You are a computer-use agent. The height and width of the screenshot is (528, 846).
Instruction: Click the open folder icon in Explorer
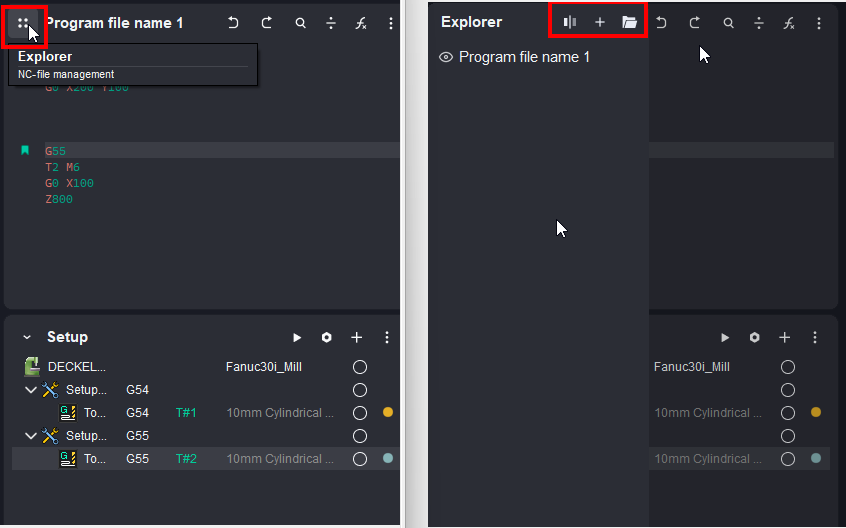[629, 22]
